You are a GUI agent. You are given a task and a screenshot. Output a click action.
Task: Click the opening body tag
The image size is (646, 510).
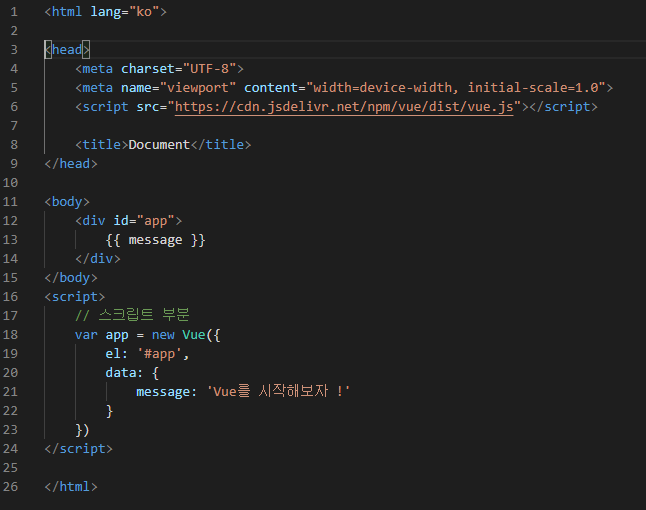point(67,202)
